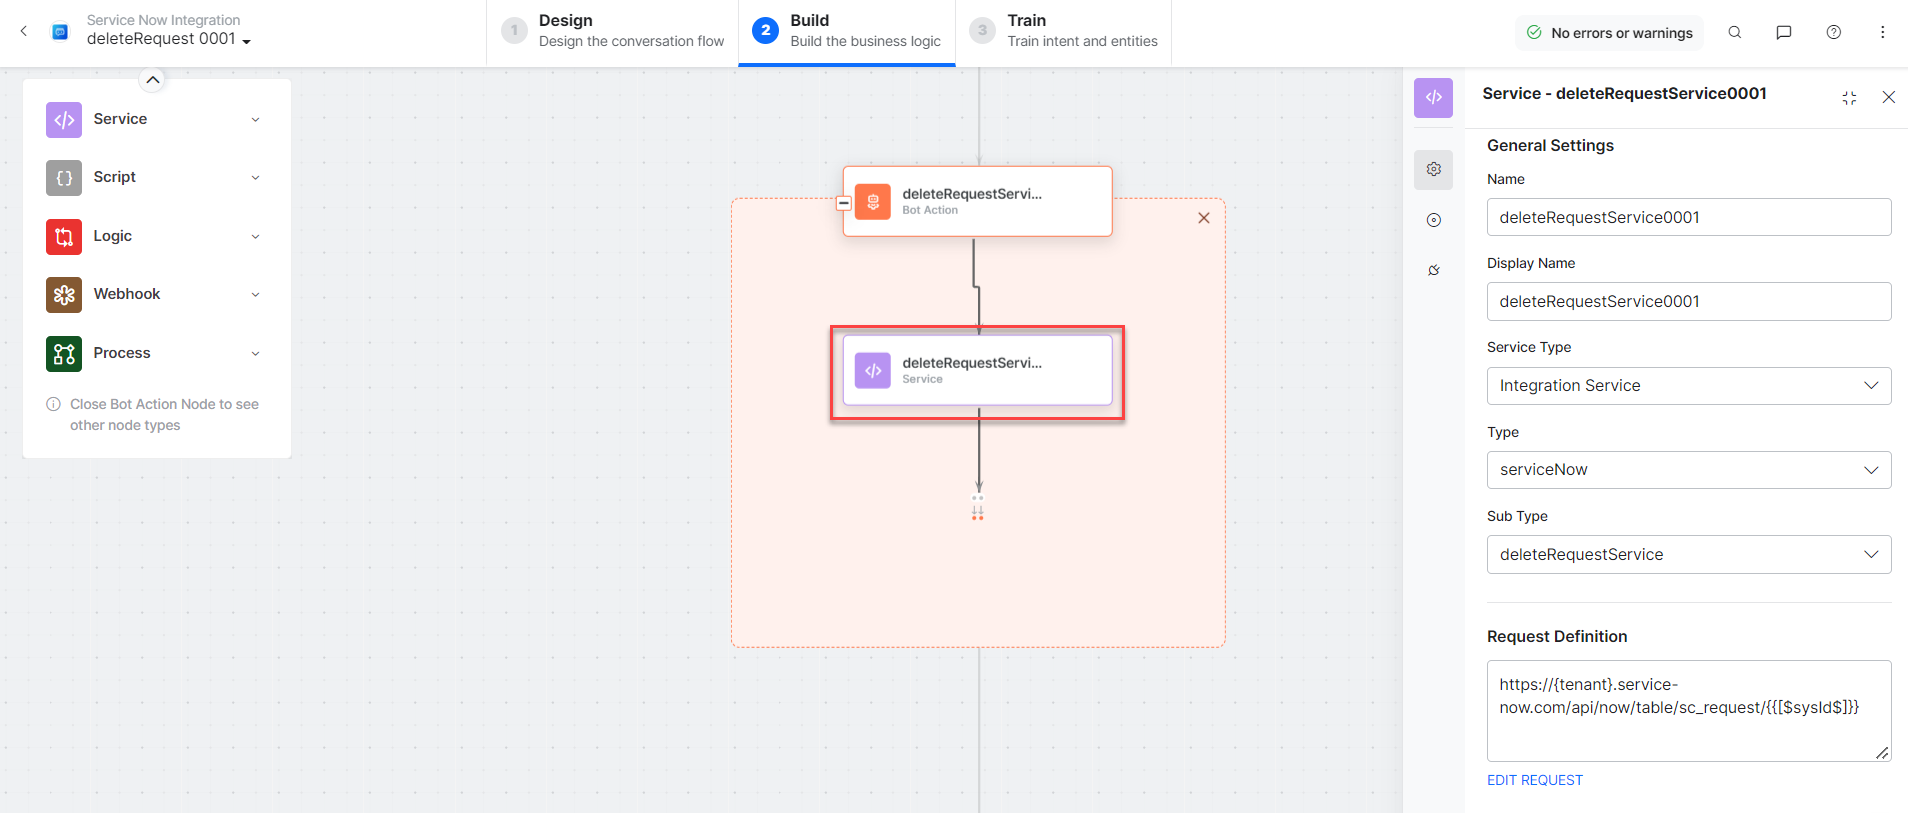Image resolution: width=1908 pixels, height=813 pixels.
Task: Click the No errors or warnings status button
Action: pos(1609,33)
